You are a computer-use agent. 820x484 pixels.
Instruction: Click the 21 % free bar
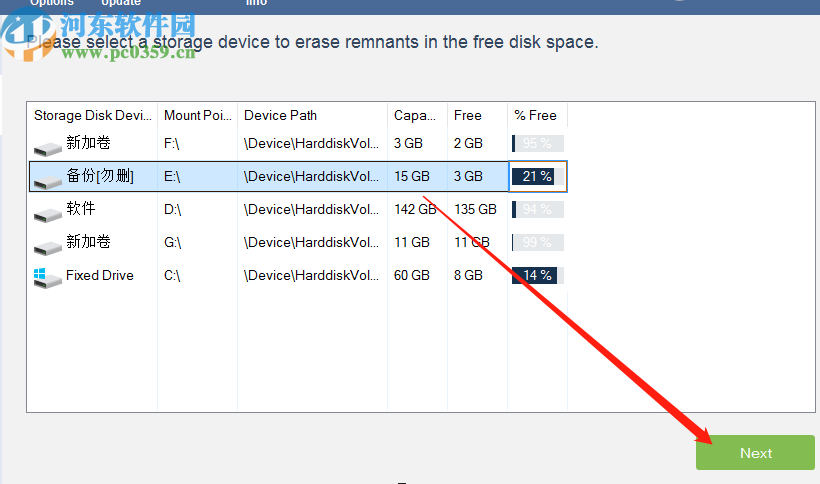pyautogui.click(x=538, y=176)
